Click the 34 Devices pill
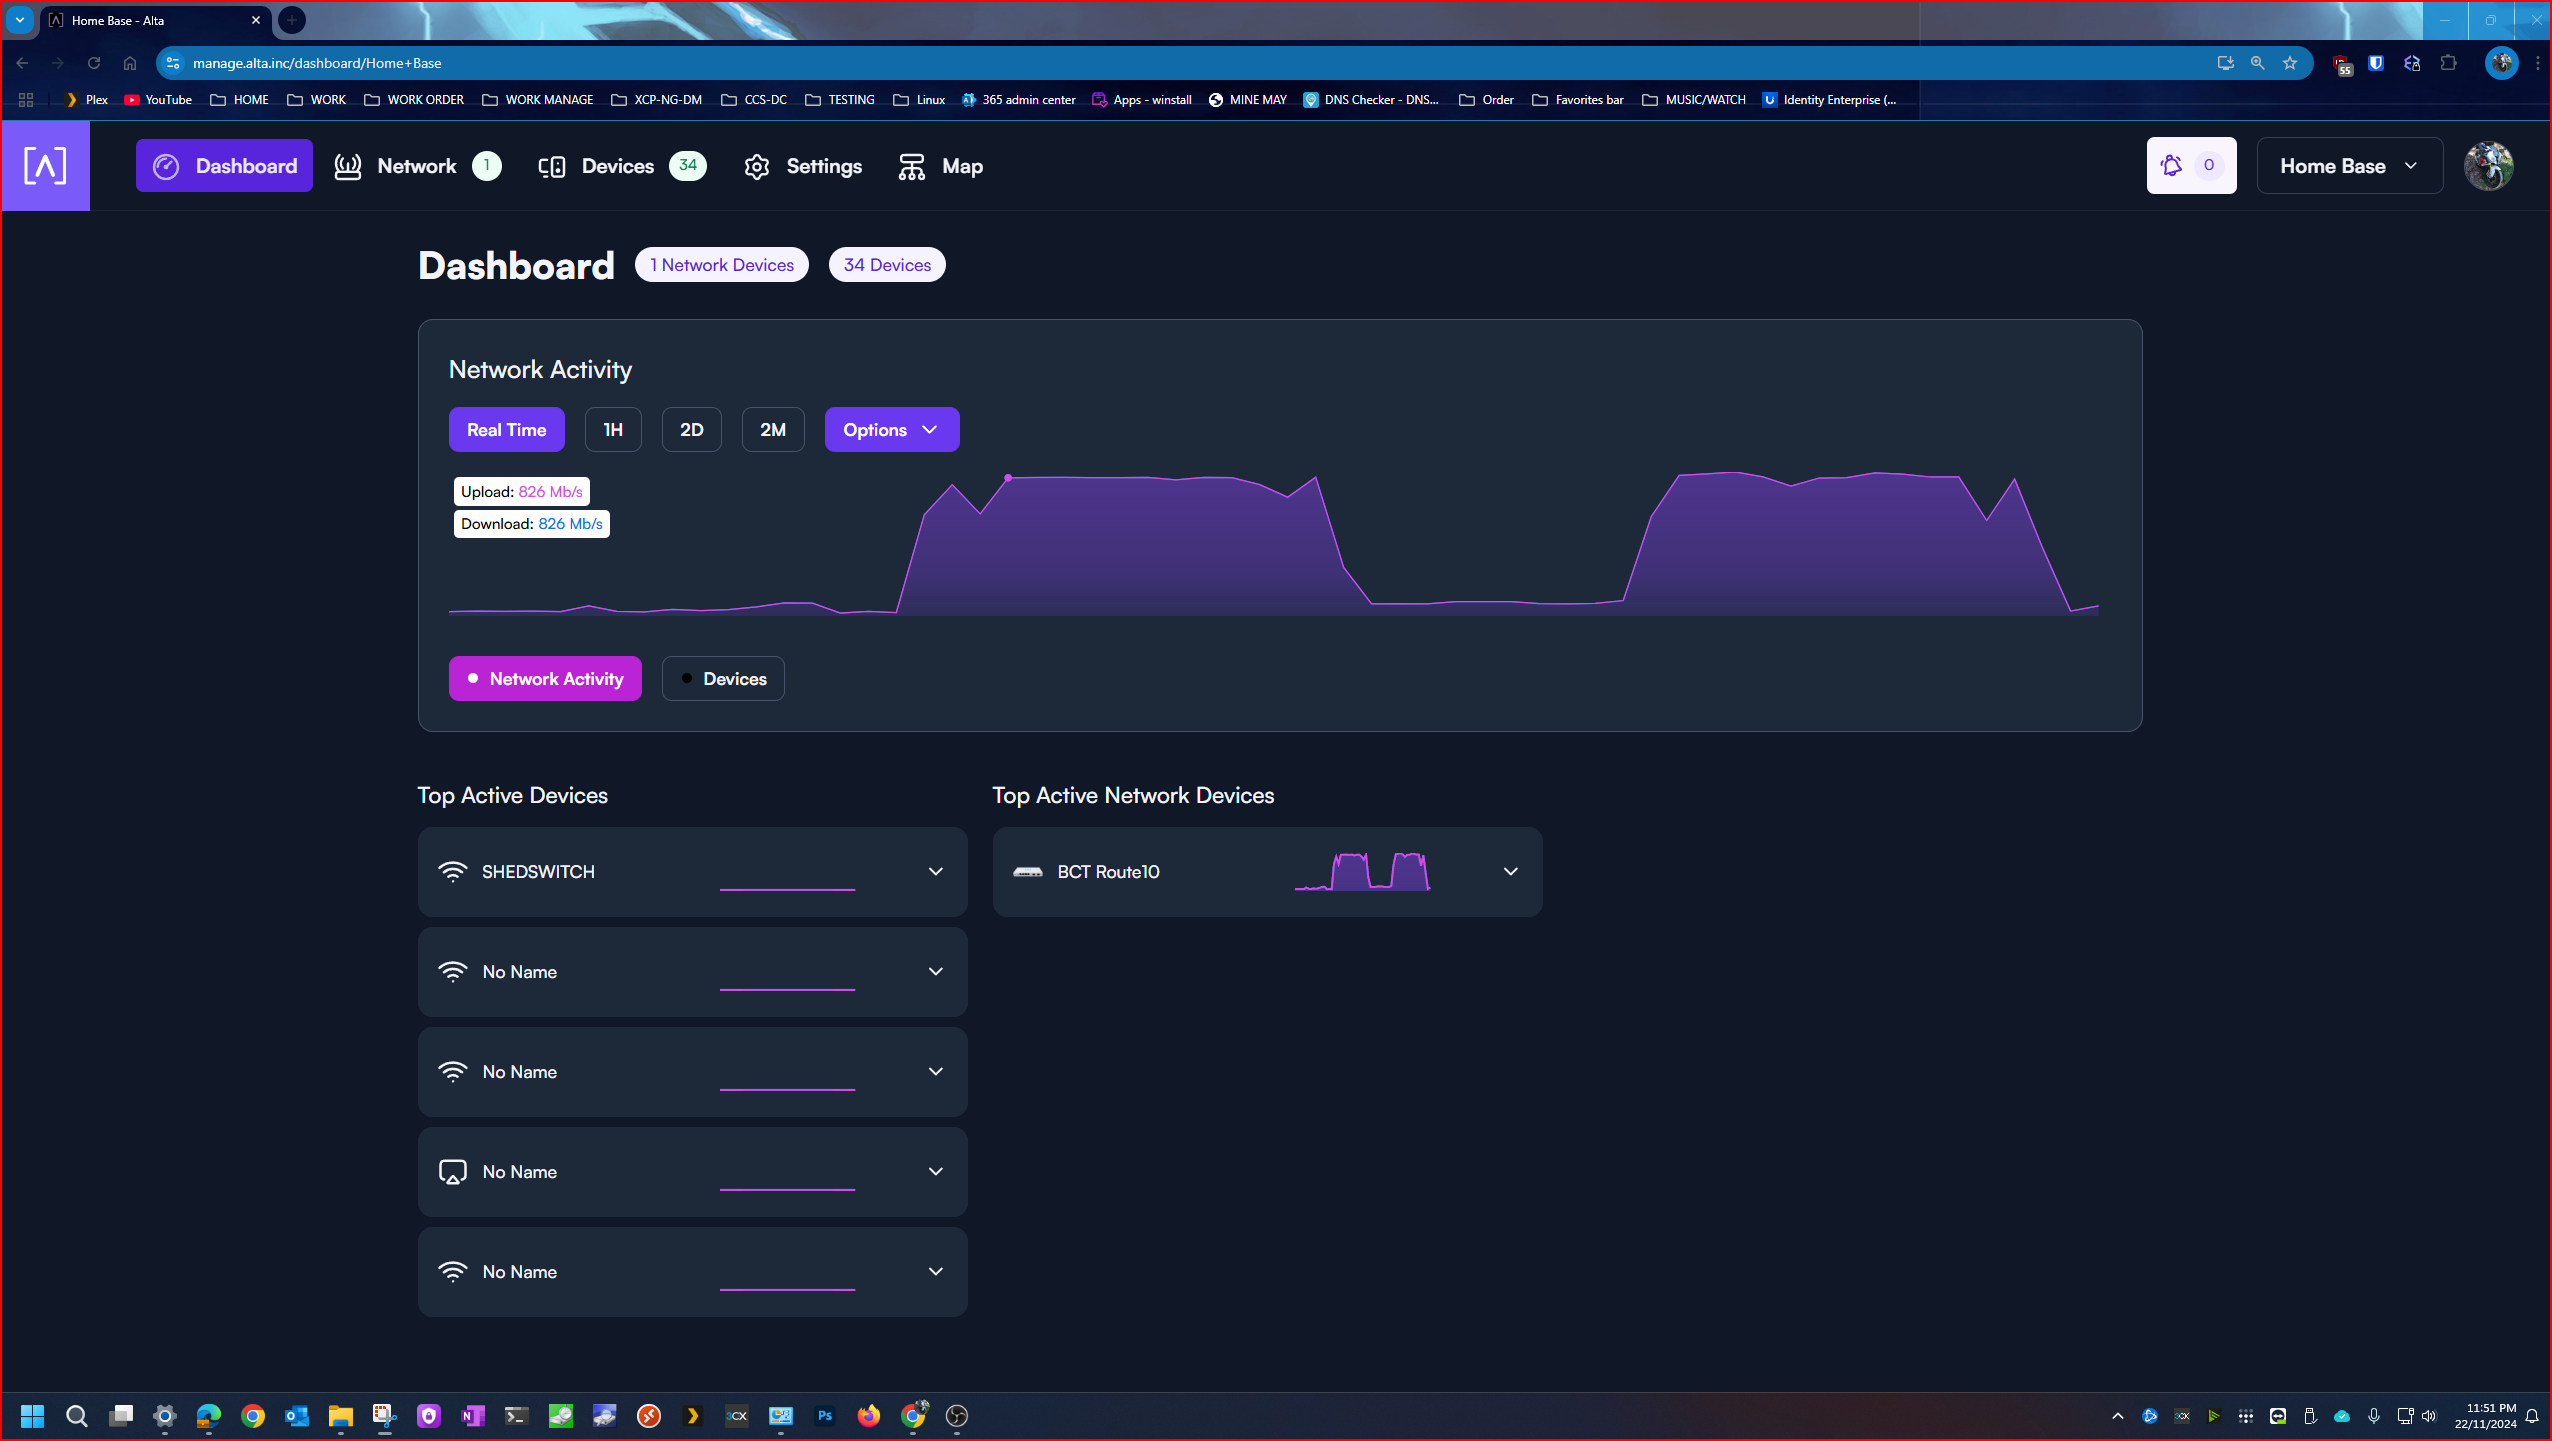Viewport: 2552px width, 1441px height. coord(887,265)
